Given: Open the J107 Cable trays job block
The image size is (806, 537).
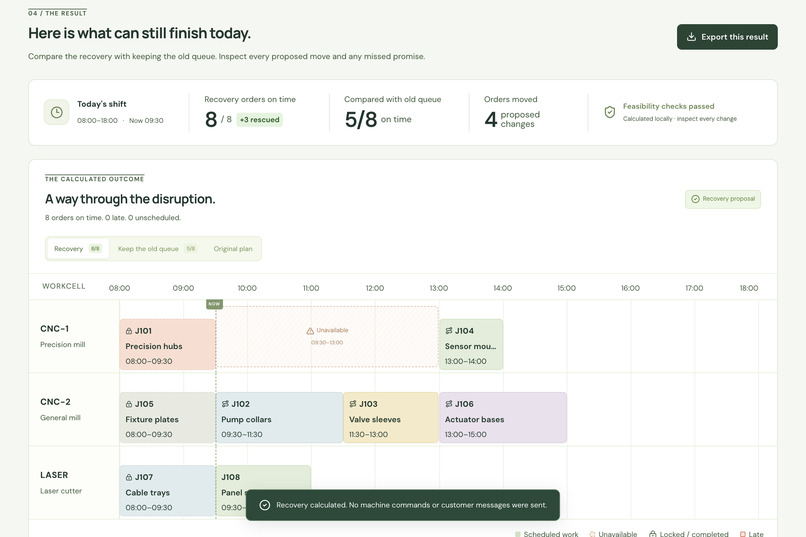Looking at the screenshot, I should coord(168,491).
